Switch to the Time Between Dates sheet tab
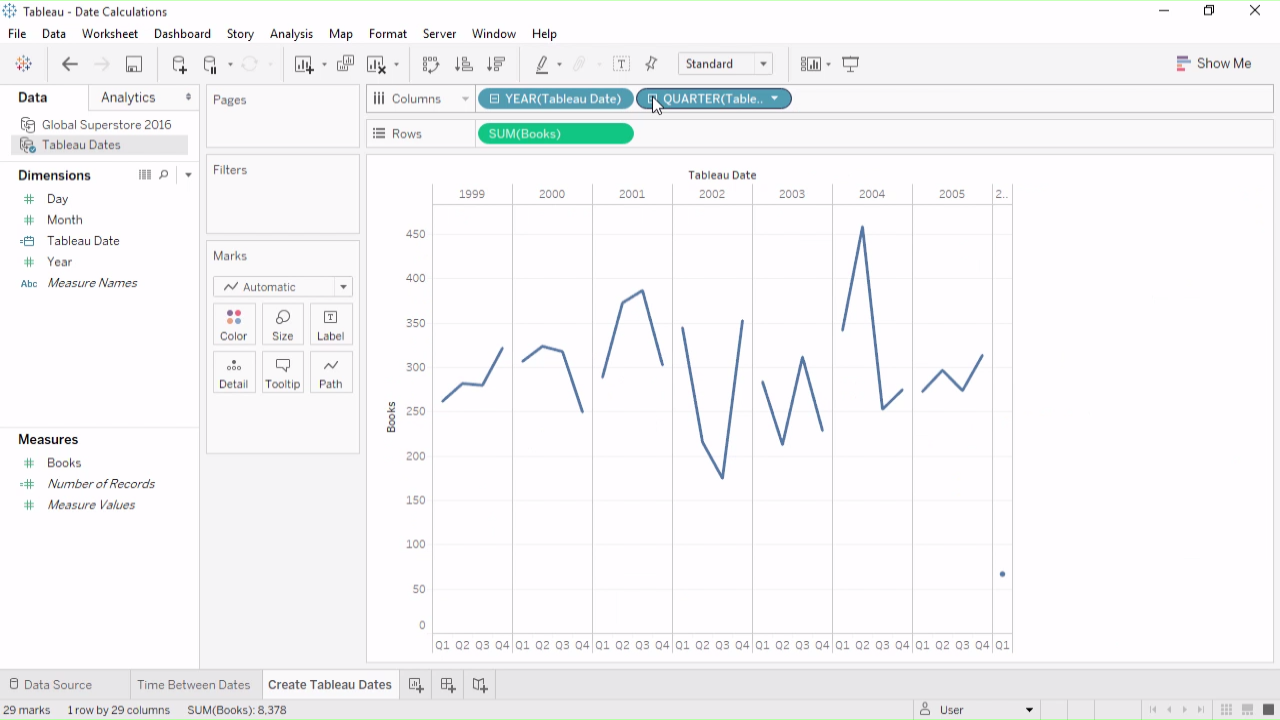This screenshot has height=720, width=1280. coord(193,685)
